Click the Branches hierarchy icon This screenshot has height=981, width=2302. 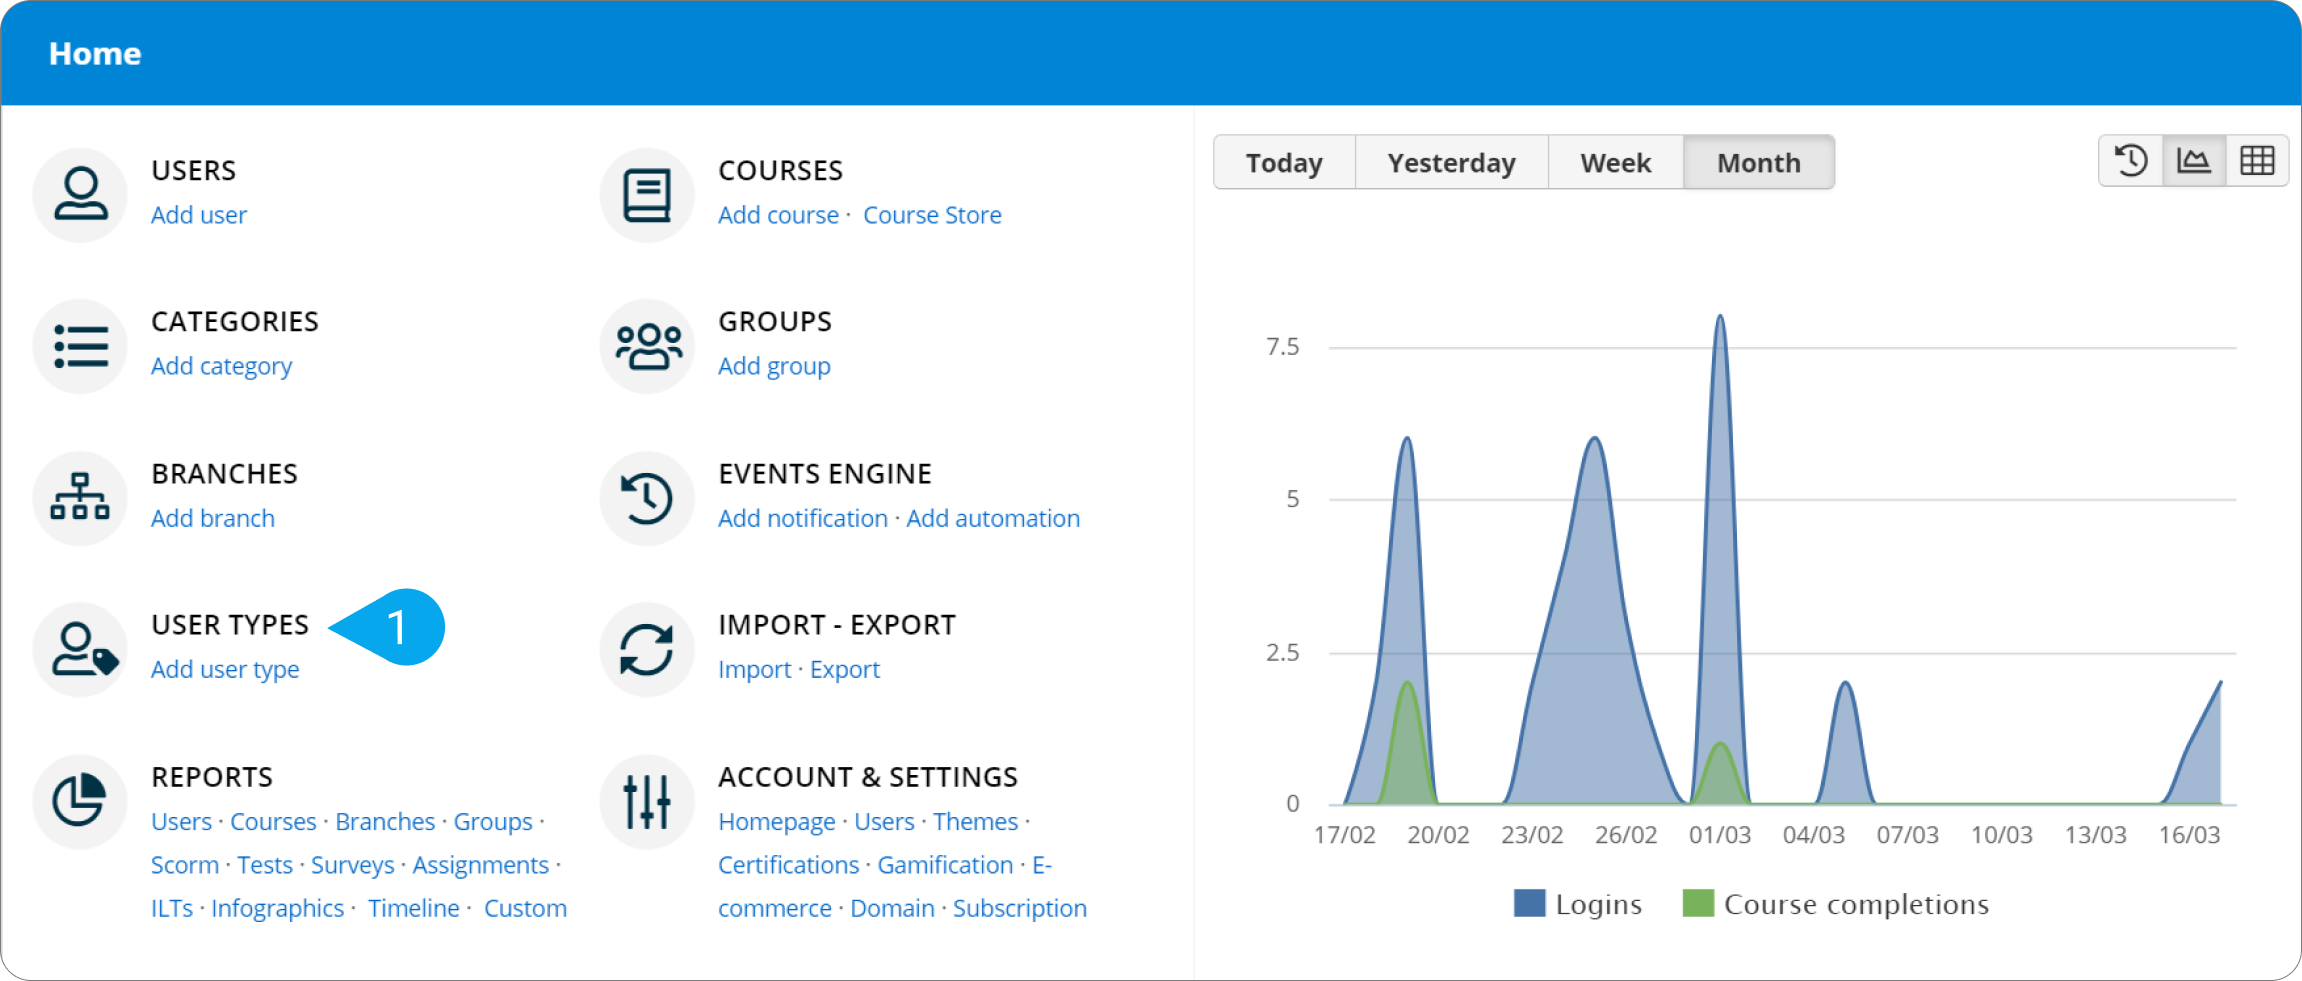click(80, 497)
